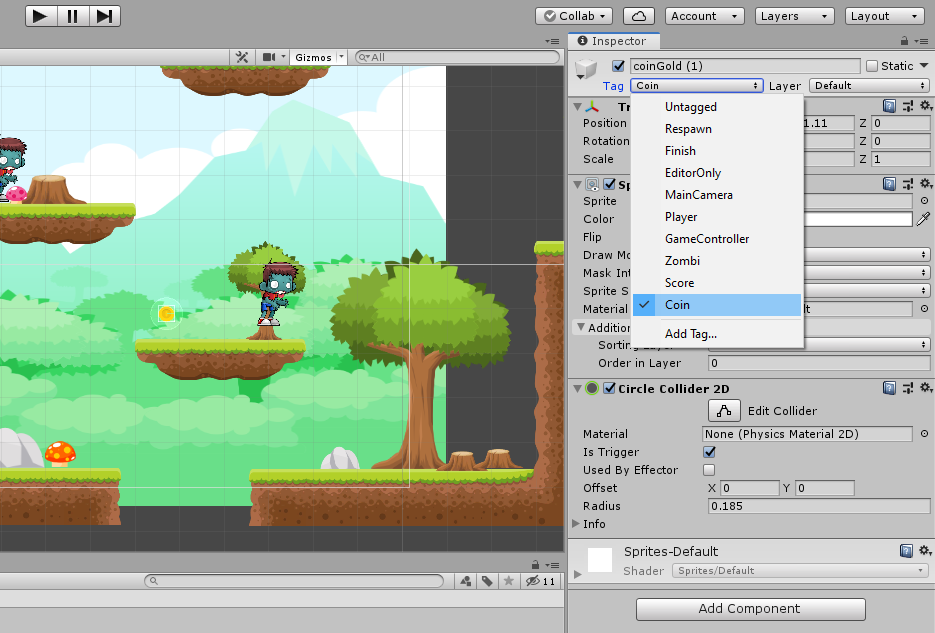Image resolution: width=935 pixels, height=633 pixels.
Task: Open Sprites-Default material help icon
Action: [906, 551]
